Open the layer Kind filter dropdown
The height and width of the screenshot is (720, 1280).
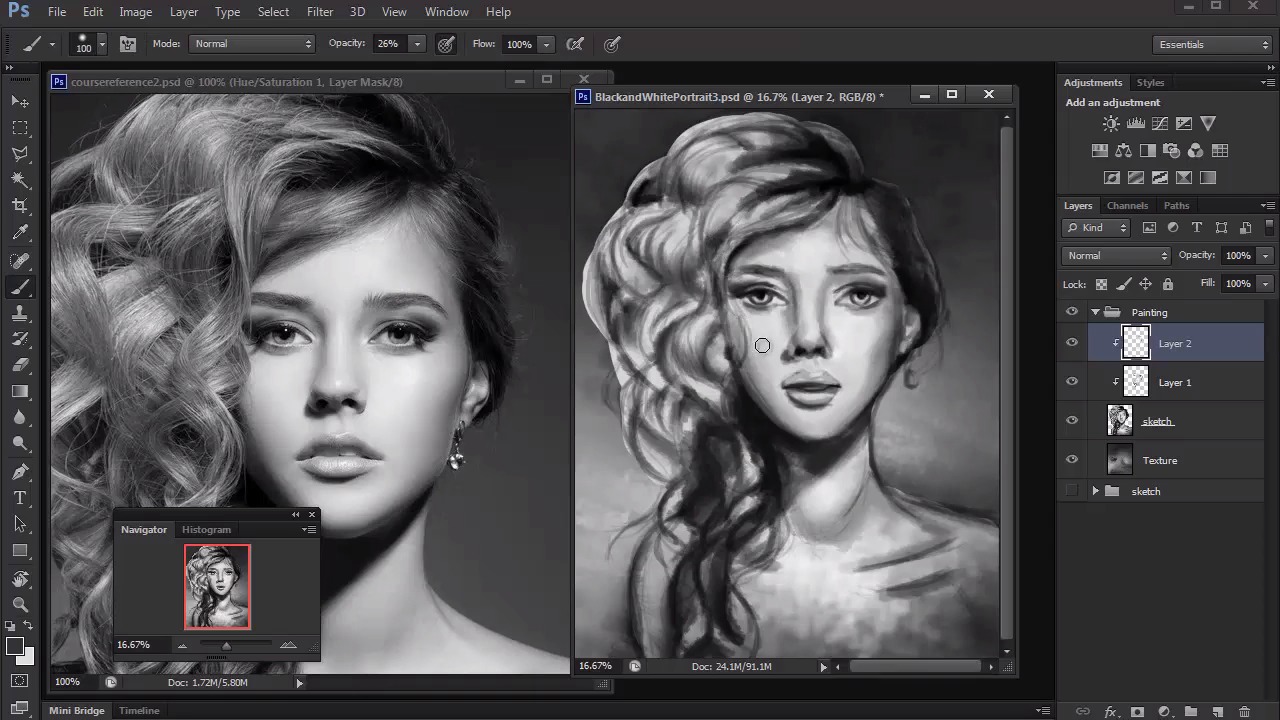click(x=1096, y=228)
